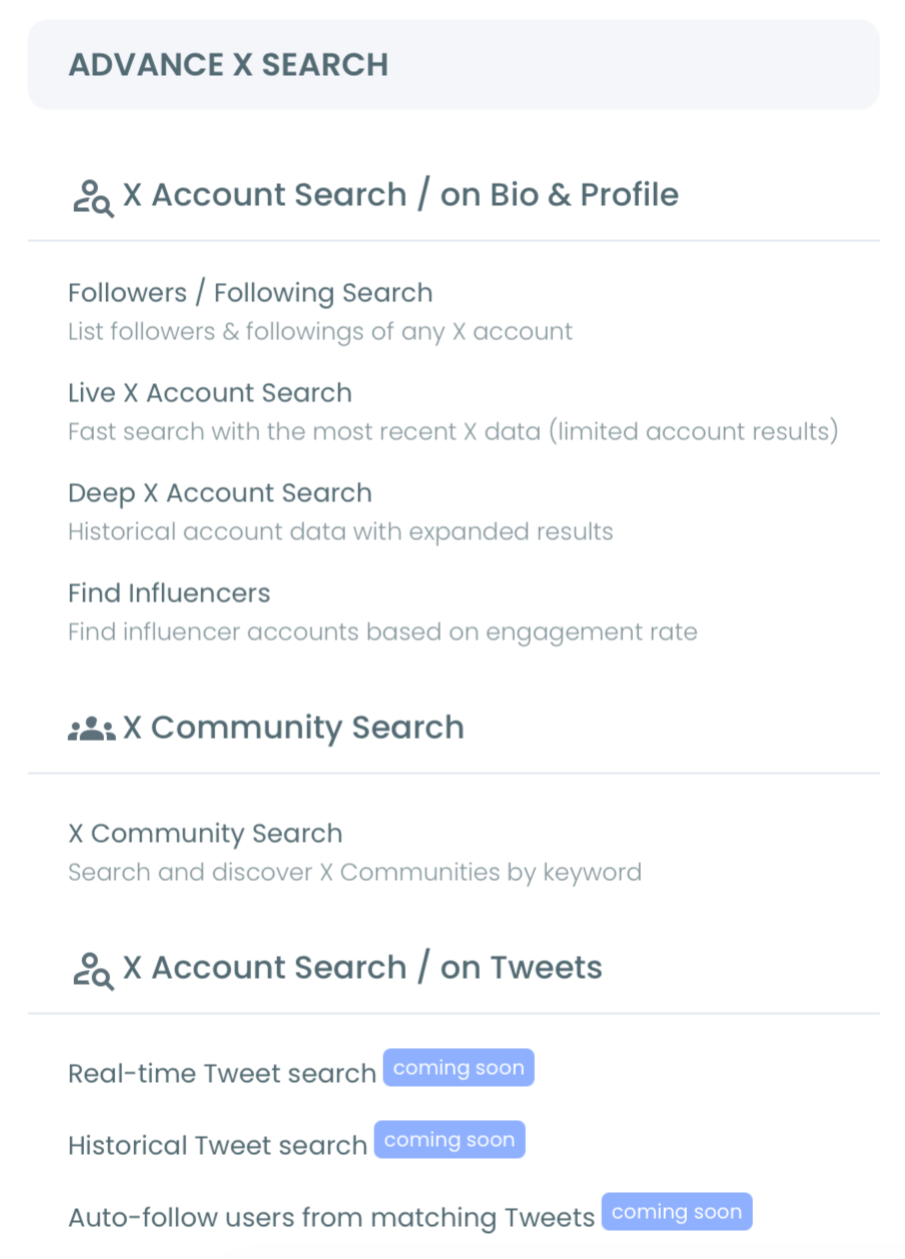Click the X Account Search / on Bio & Profile heading
The width and height of the screenshot is (905, 1259).
[x=400, y=195]
